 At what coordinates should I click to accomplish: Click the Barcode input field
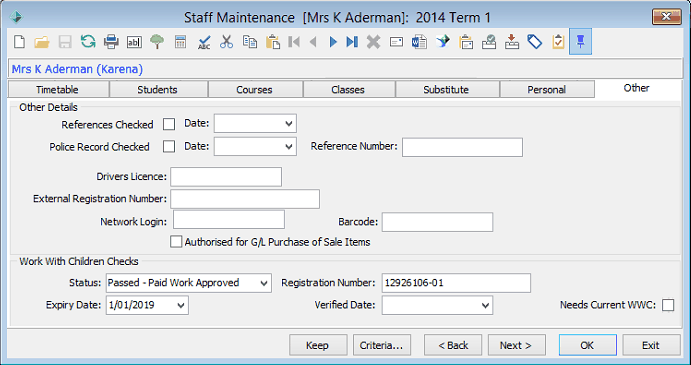coord(437,222)
